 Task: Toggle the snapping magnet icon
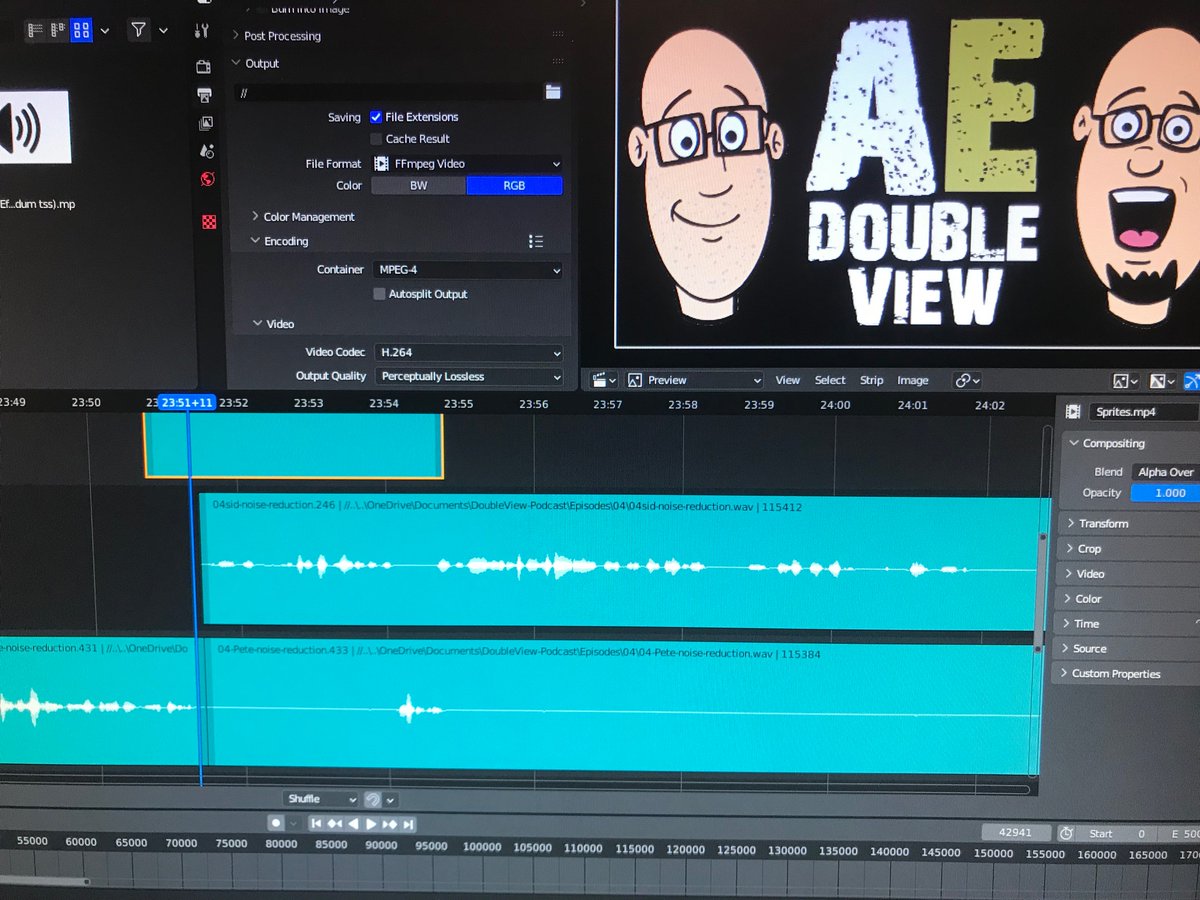click(x=372, y=799)
